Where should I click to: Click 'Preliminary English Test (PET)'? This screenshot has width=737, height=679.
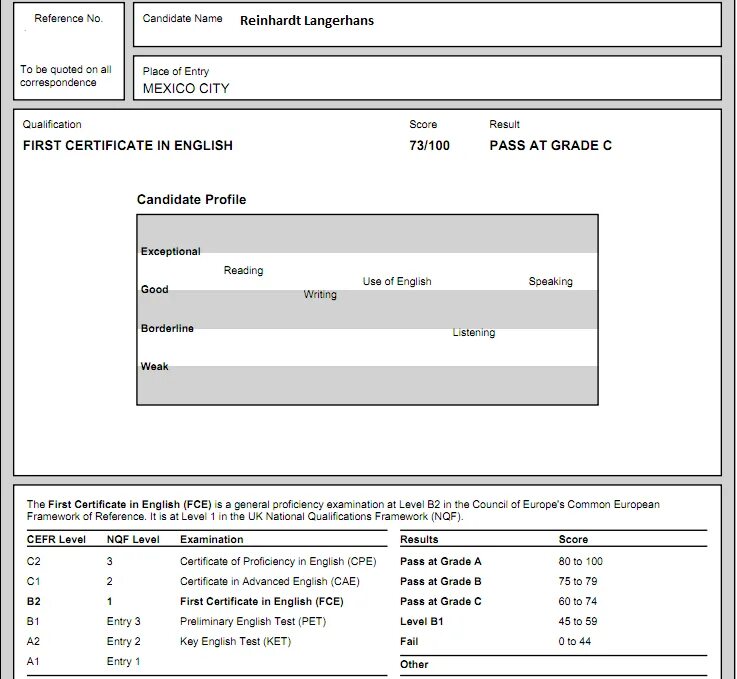pyautogui.click(x=253, y=621)
